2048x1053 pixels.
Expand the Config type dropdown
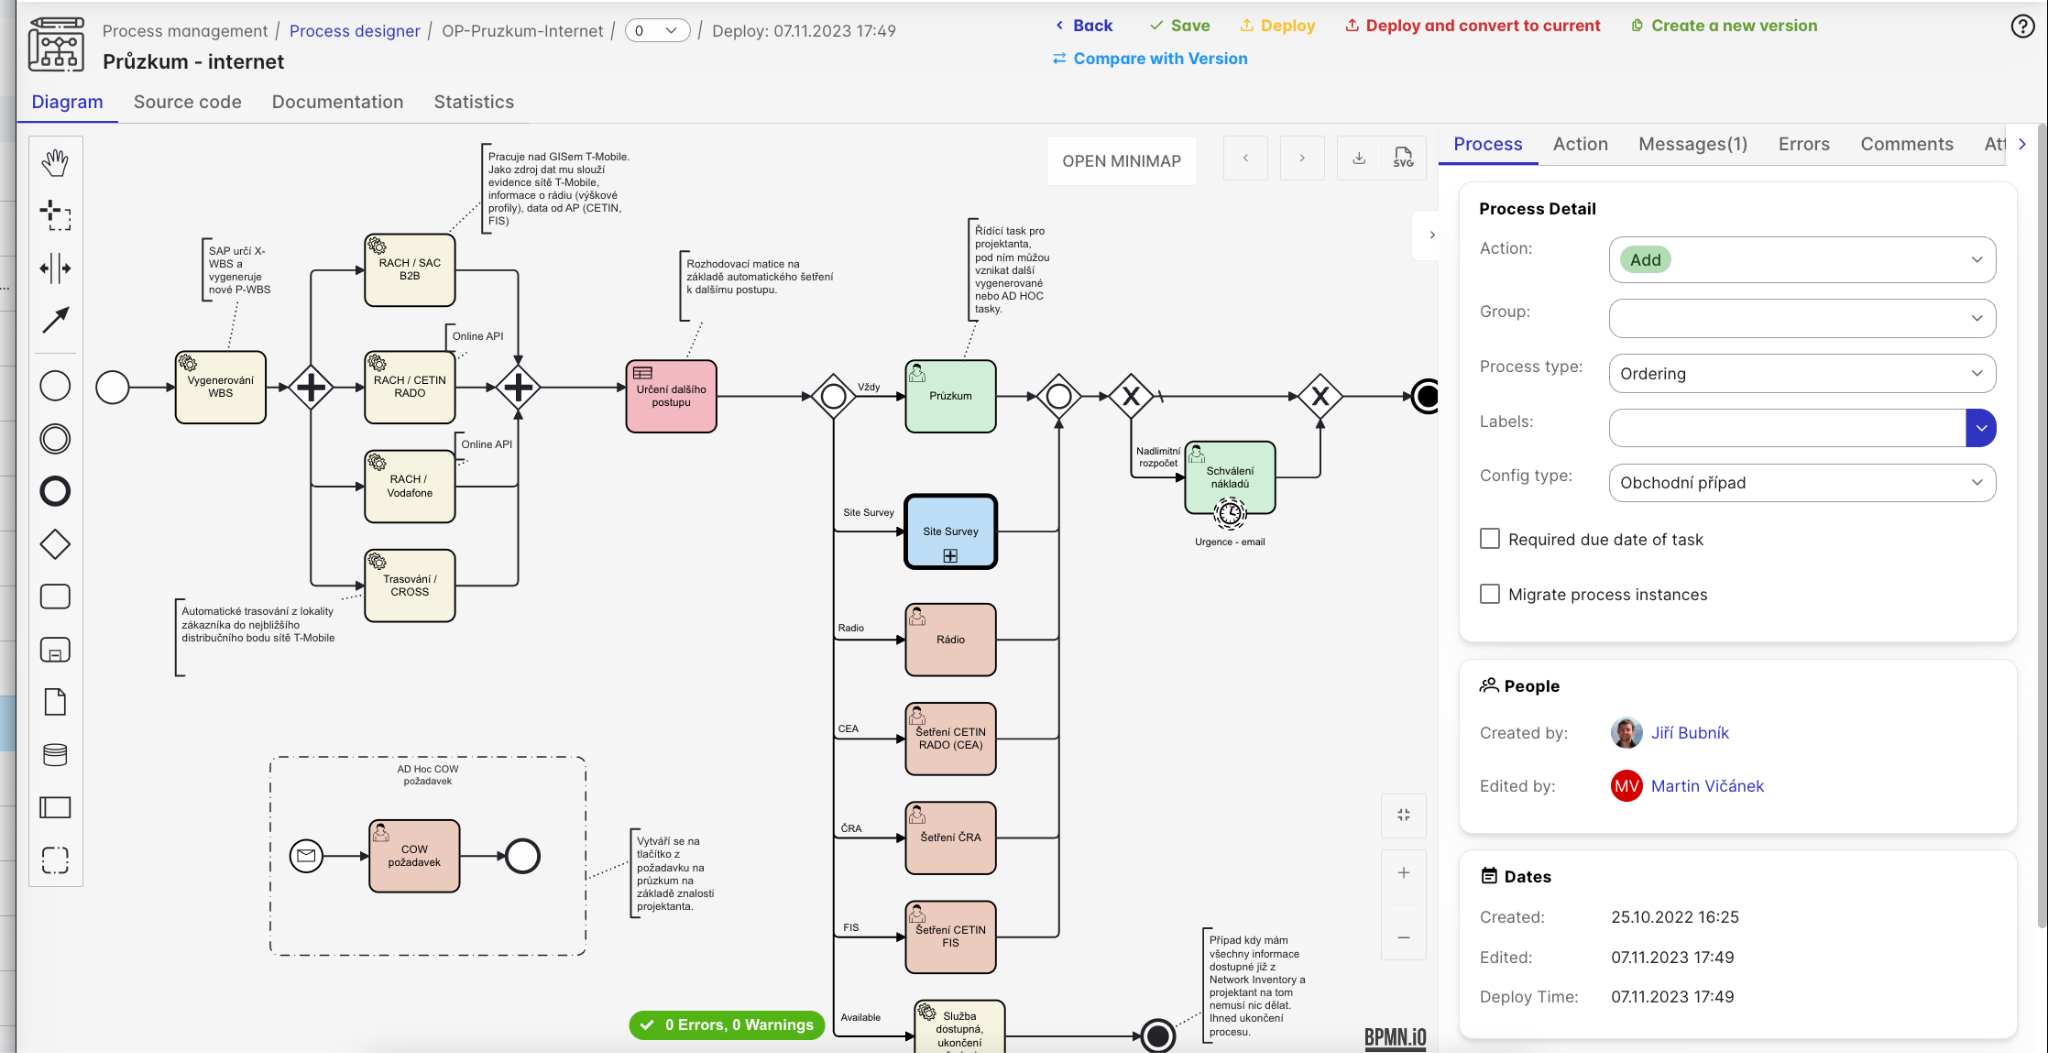click(1801, 483)
